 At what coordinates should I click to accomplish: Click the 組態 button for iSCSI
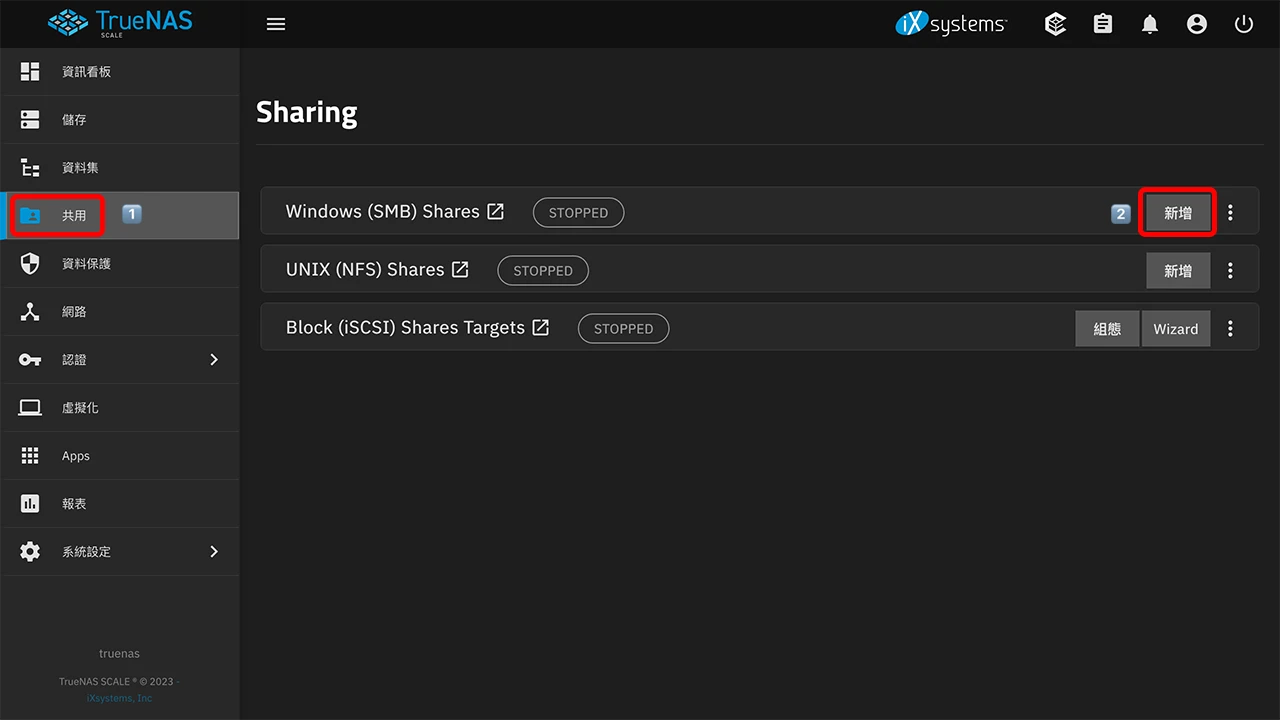[x=1107, y=328]
